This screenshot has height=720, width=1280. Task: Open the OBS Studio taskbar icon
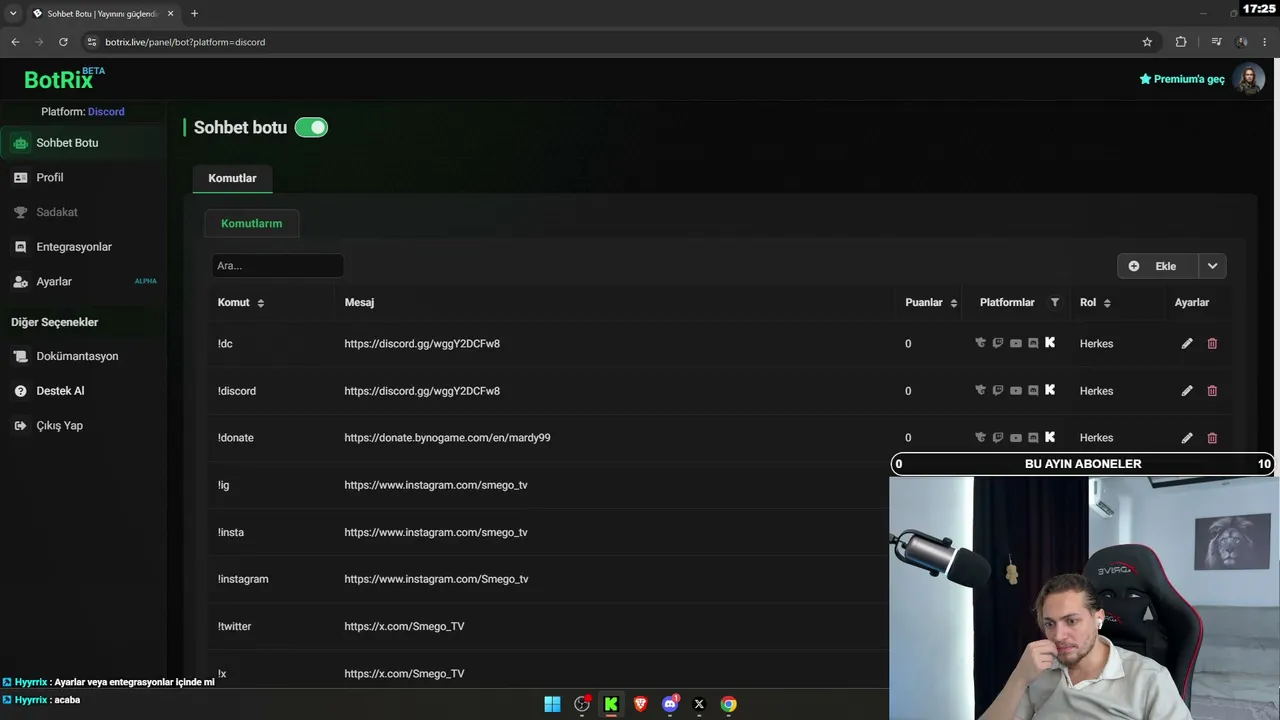coord(582,704)
